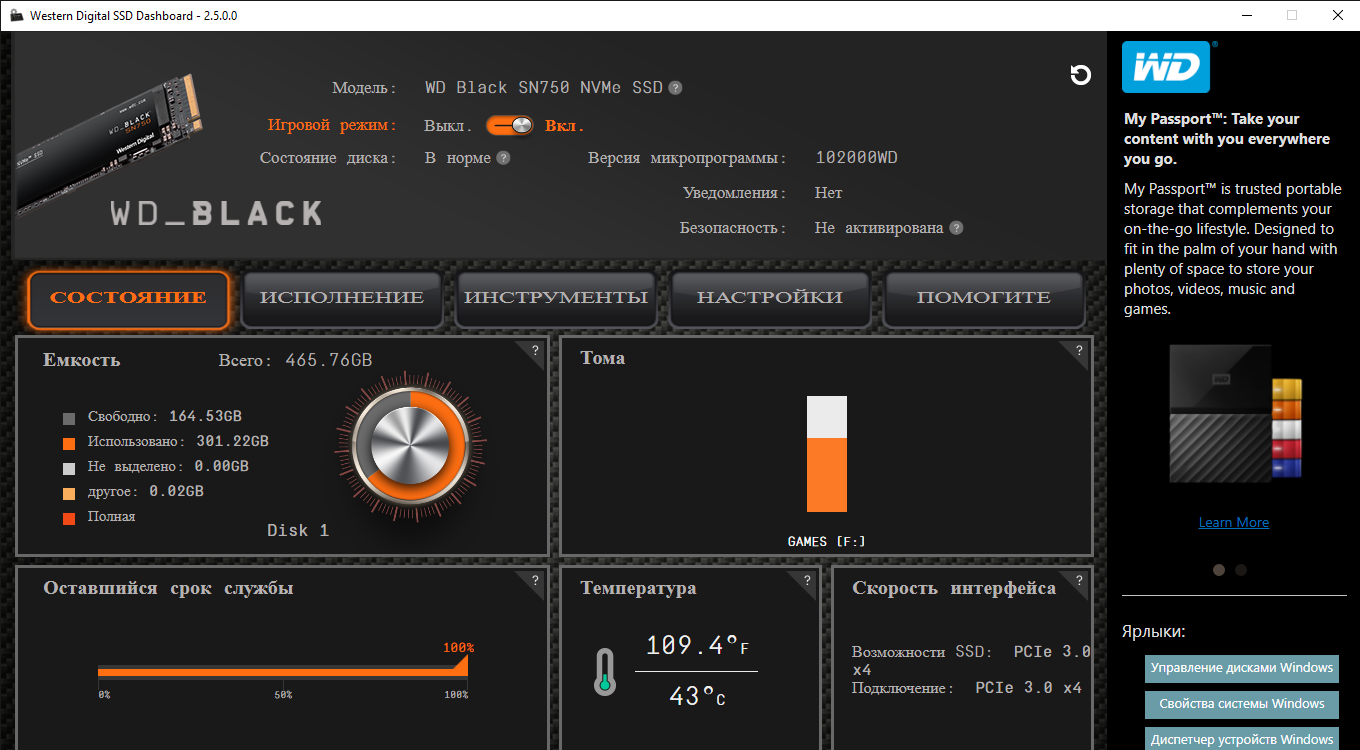1360x750 pixels.
Task: Click the refresh icon in header
Action: [1080, 75]
